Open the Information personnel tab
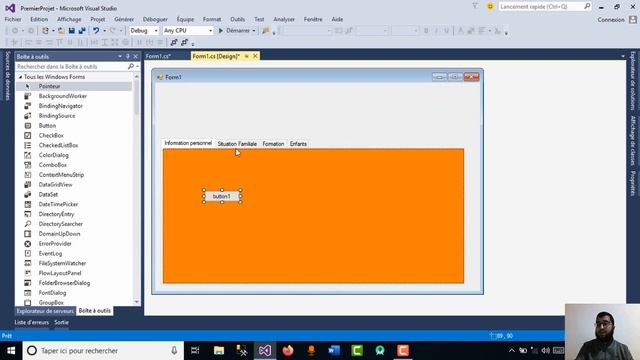The height and width of the screenshot is (360, 640). (x=188, y=143)
